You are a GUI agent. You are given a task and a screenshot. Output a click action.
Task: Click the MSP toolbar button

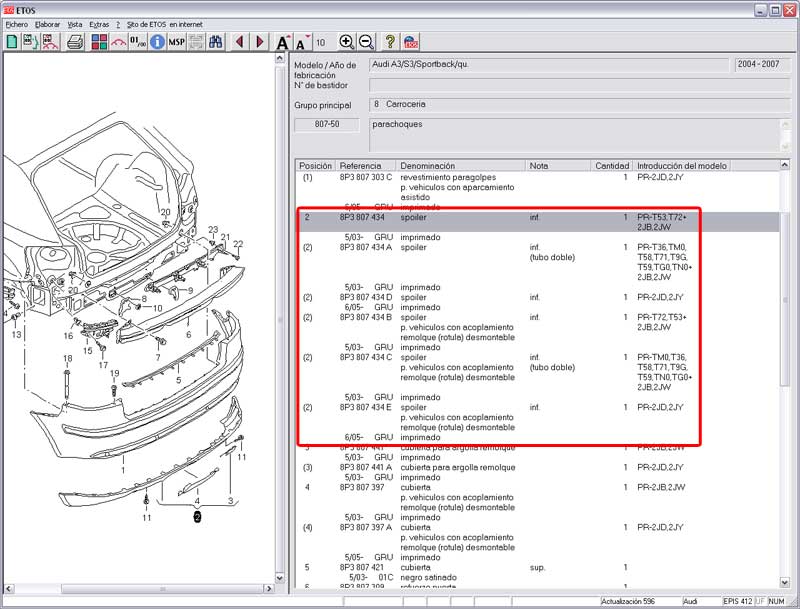pos(177,42)
